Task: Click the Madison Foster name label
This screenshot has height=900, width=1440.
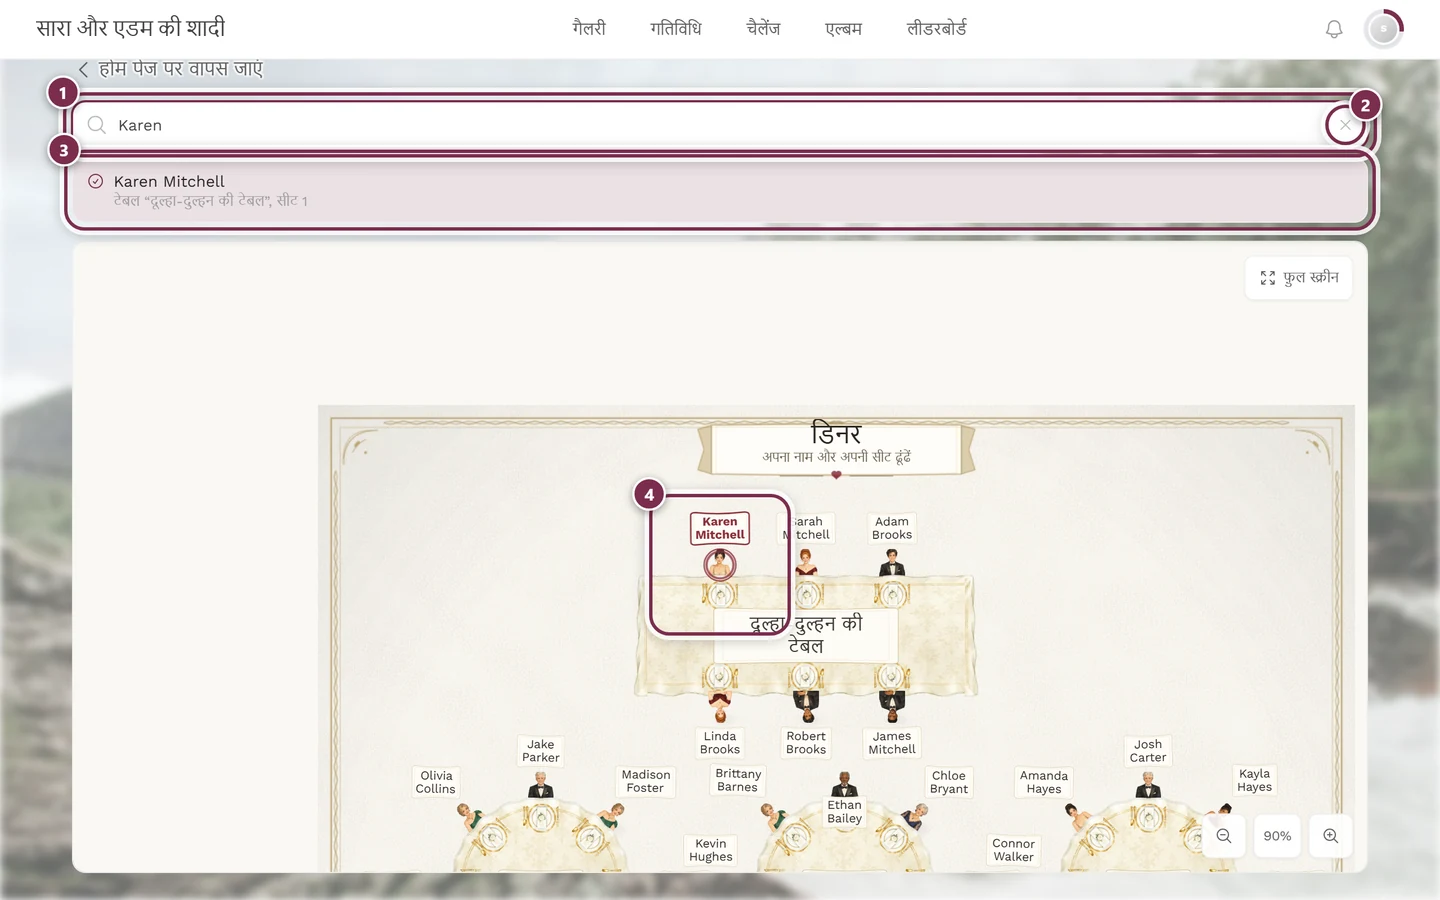Action: click(646, 781)
